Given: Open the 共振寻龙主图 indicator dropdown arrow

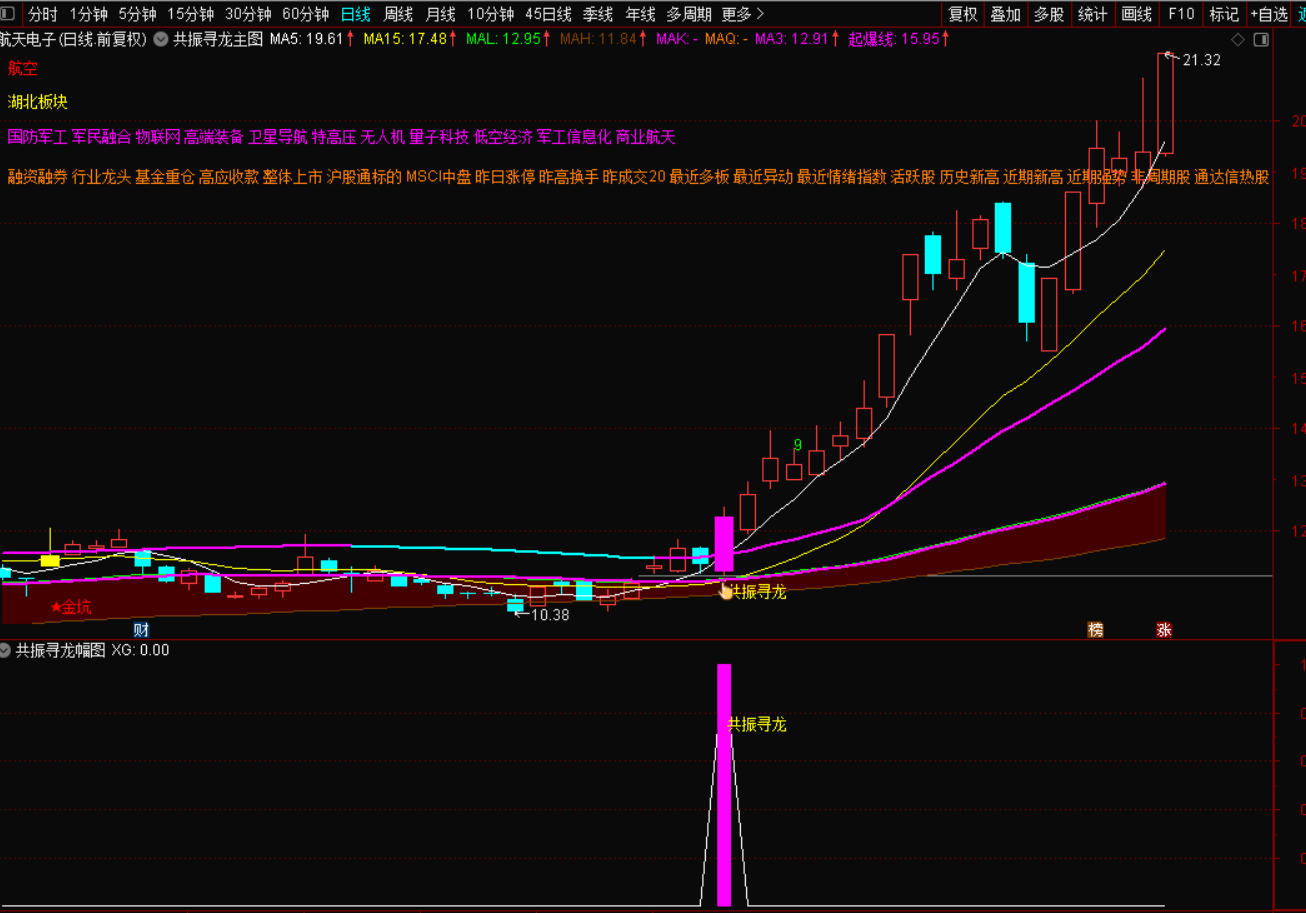Looking at the screenshot, I should point(160,40).
